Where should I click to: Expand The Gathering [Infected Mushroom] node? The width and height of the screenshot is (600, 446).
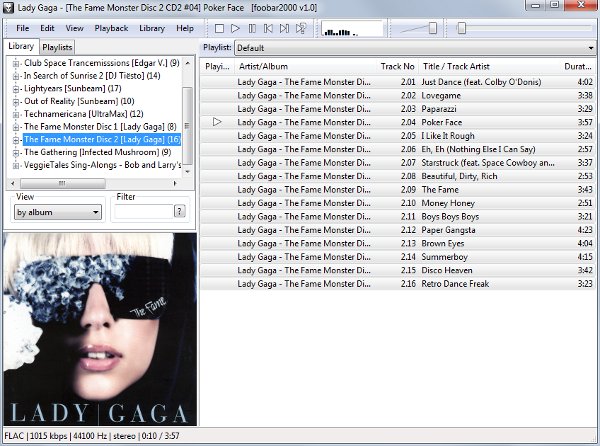pos(16,153)
